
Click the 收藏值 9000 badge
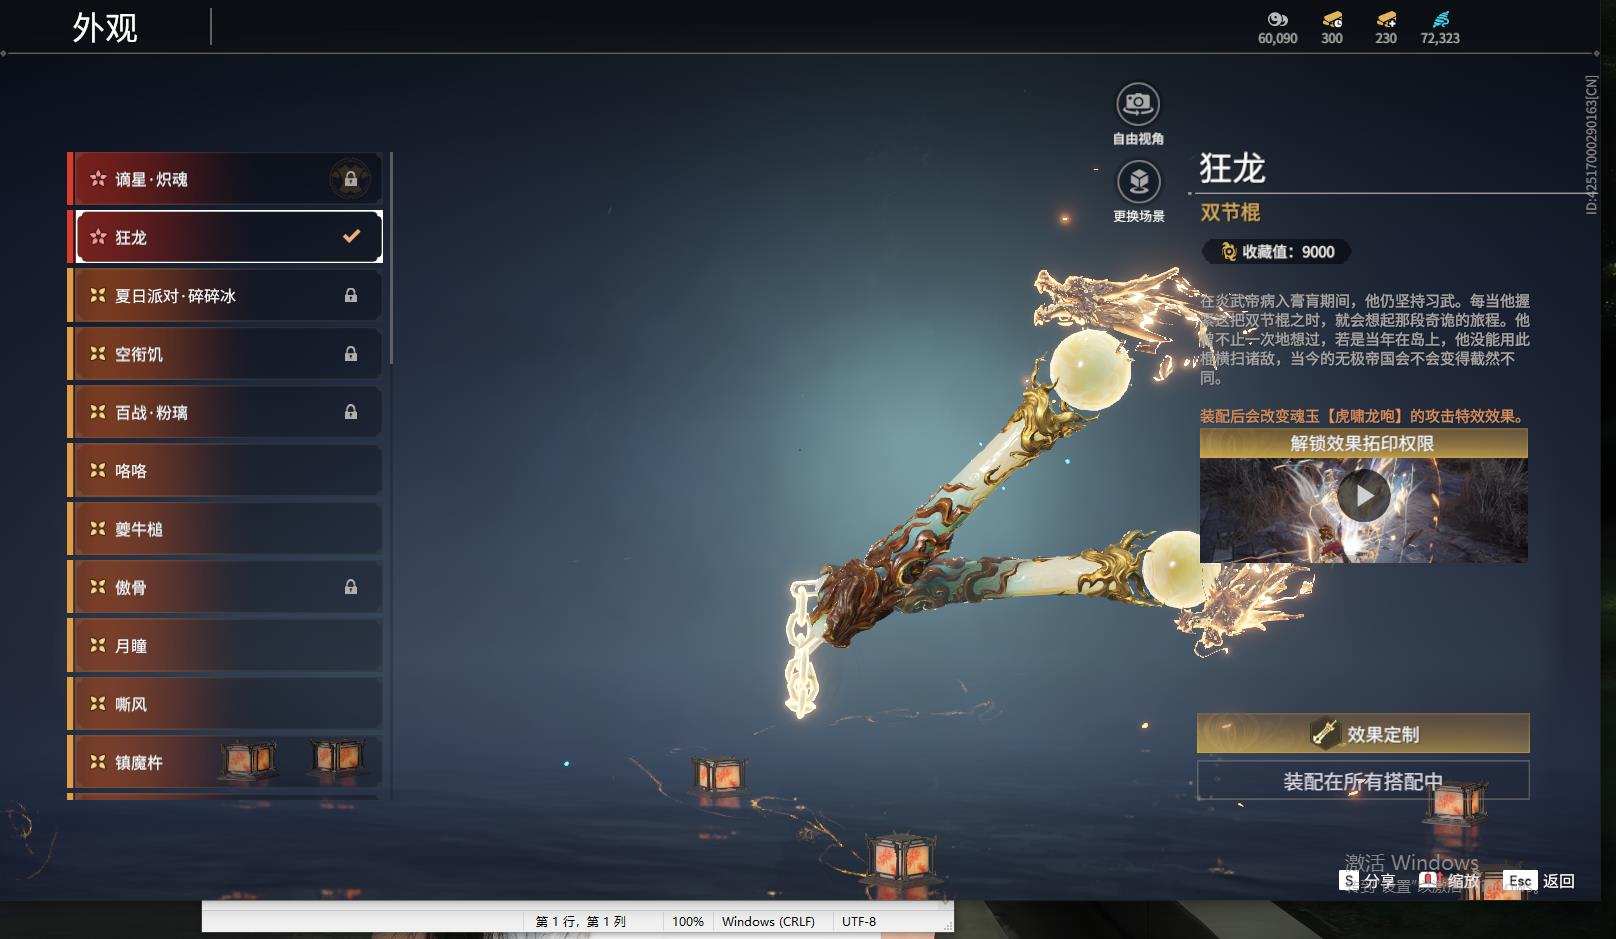pos(1277,252)
